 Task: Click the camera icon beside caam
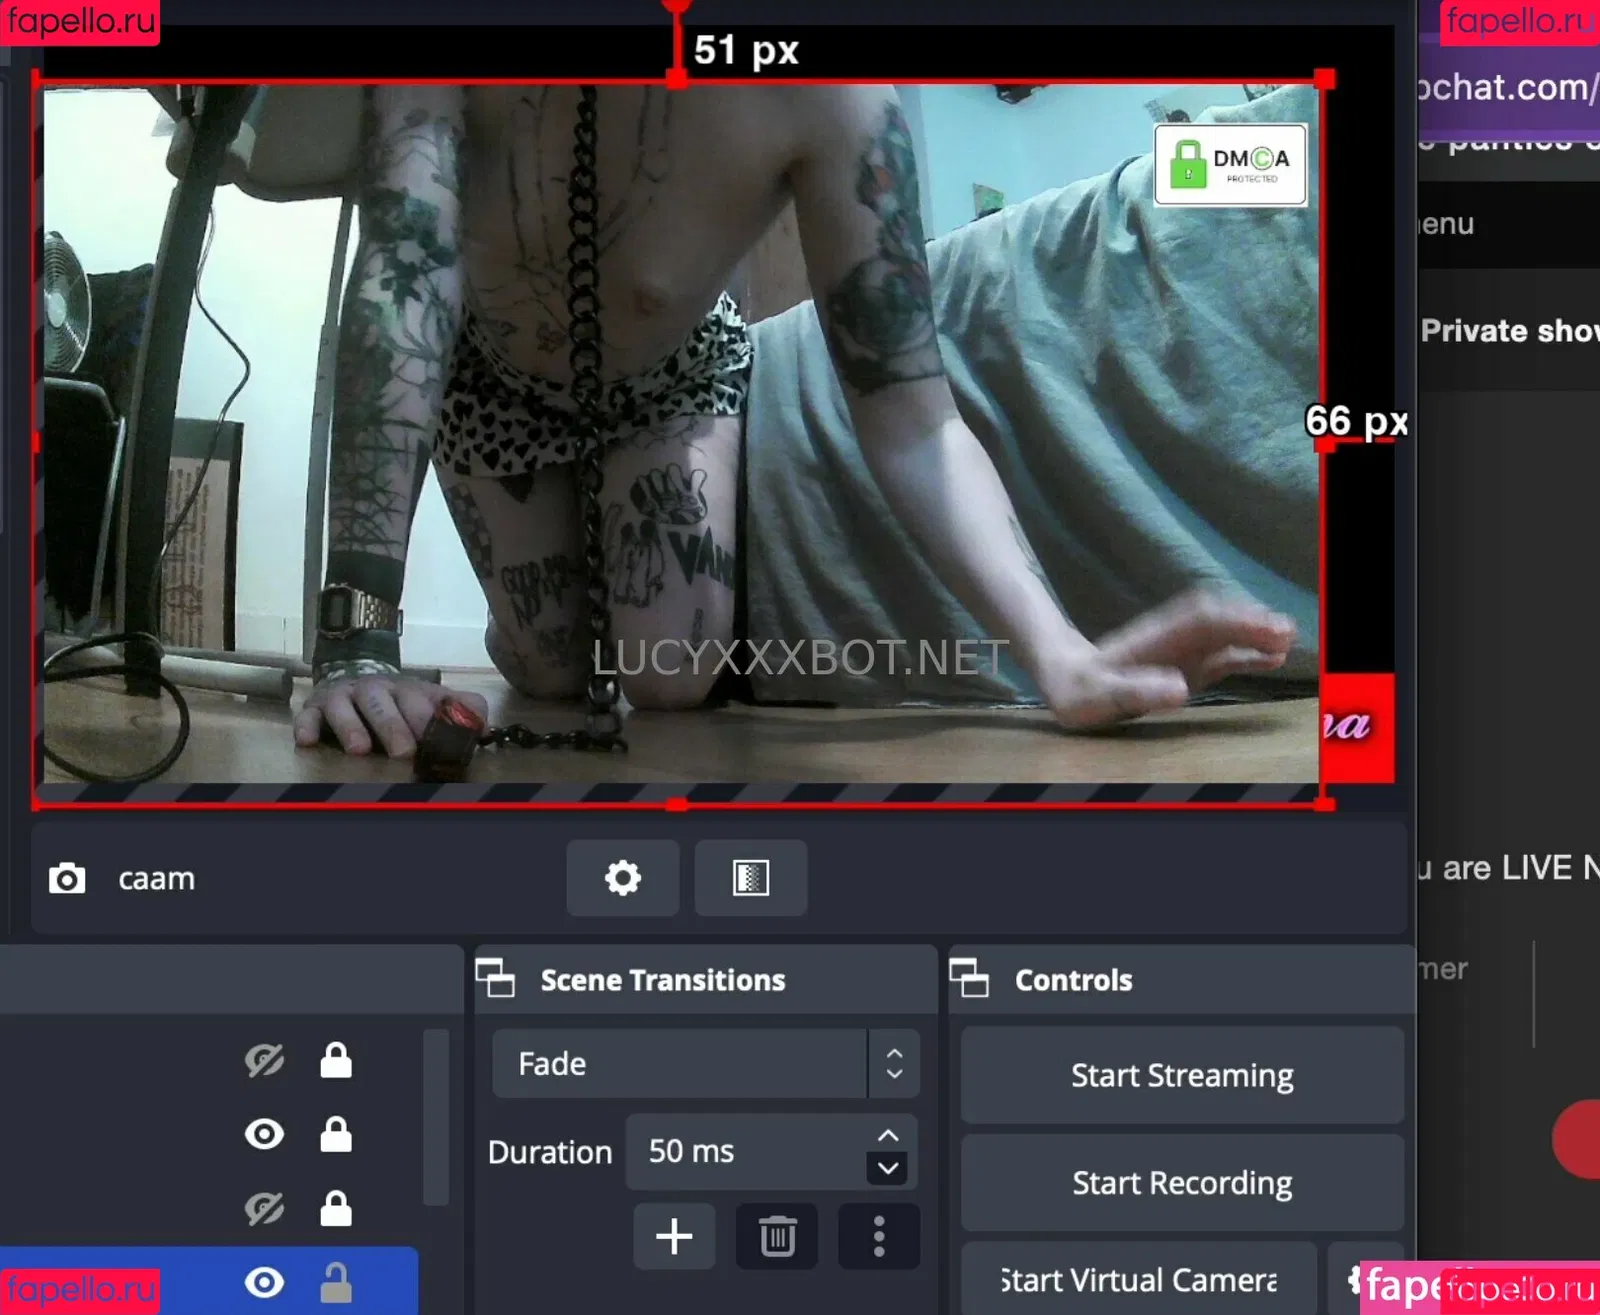(67, 878)
